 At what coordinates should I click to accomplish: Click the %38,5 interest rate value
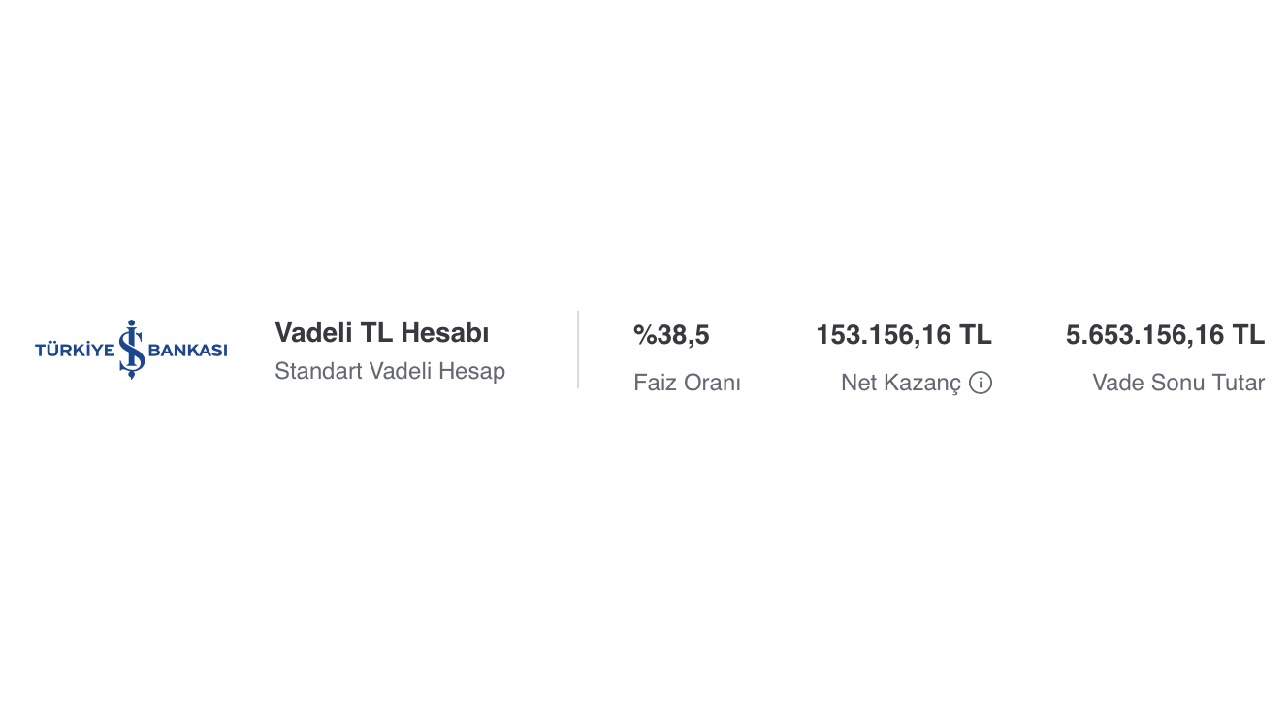click(x=671, y=335)
